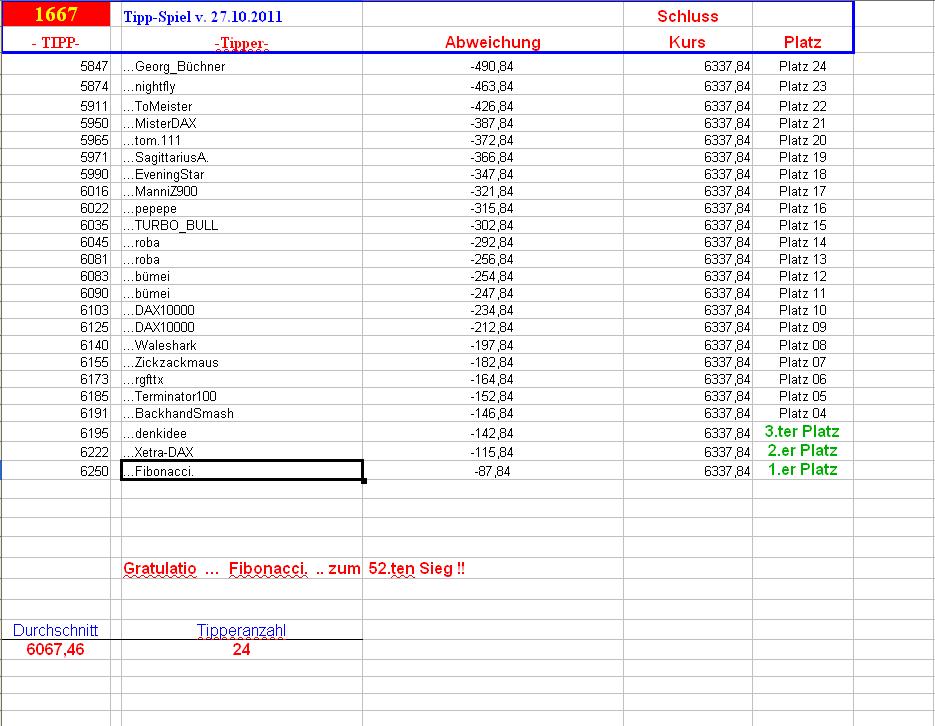This screenshot has height=726, width=935.
Task: Select deviation cell -254,84
Action: (x=493, y=277)
